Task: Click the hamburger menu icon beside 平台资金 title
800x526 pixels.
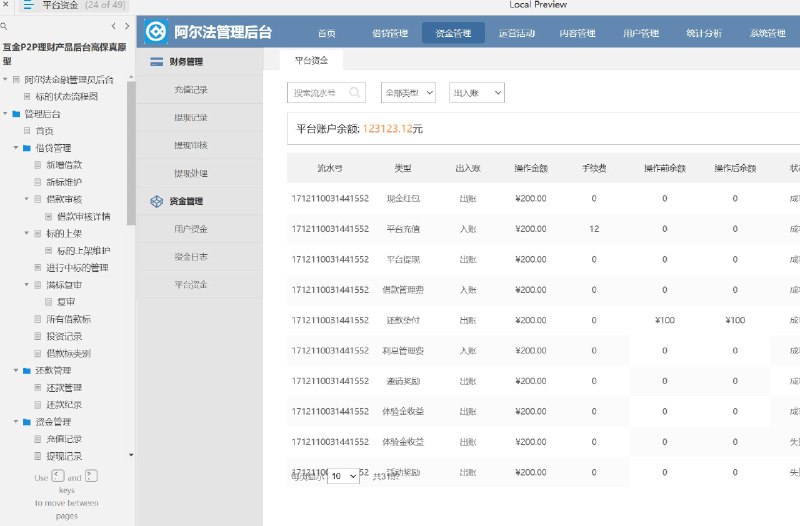Action: click(28, 5)
